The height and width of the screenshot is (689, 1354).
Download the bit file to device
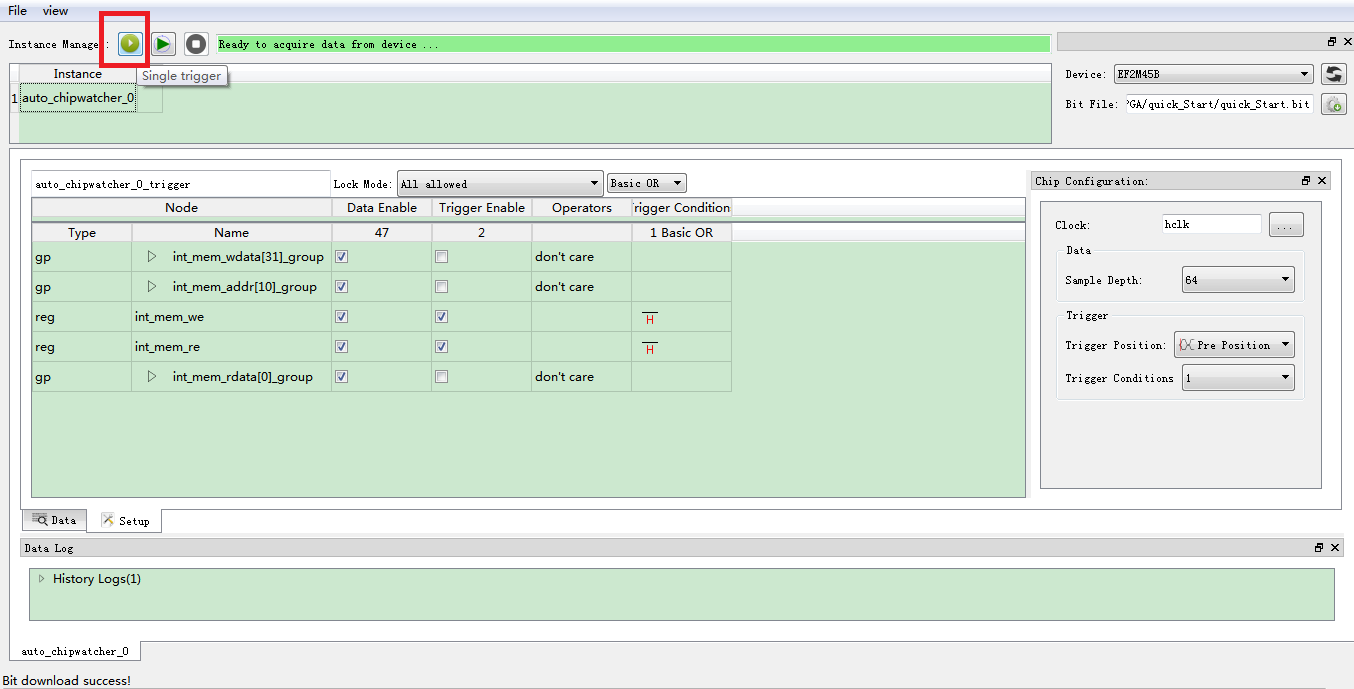tap(1333, 104)
